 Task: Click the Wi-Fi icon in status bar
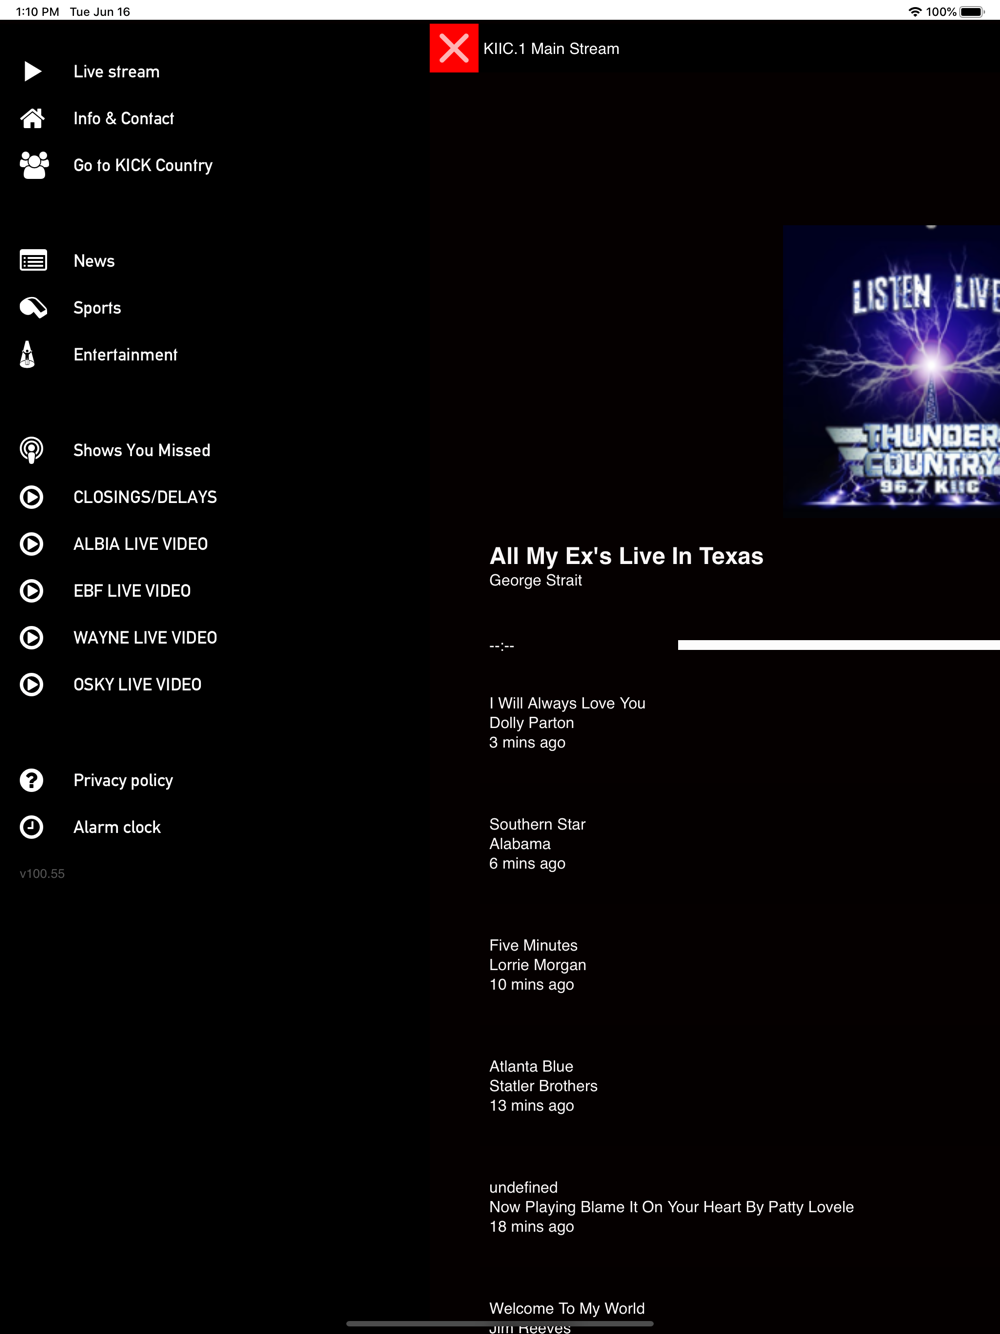915,12
